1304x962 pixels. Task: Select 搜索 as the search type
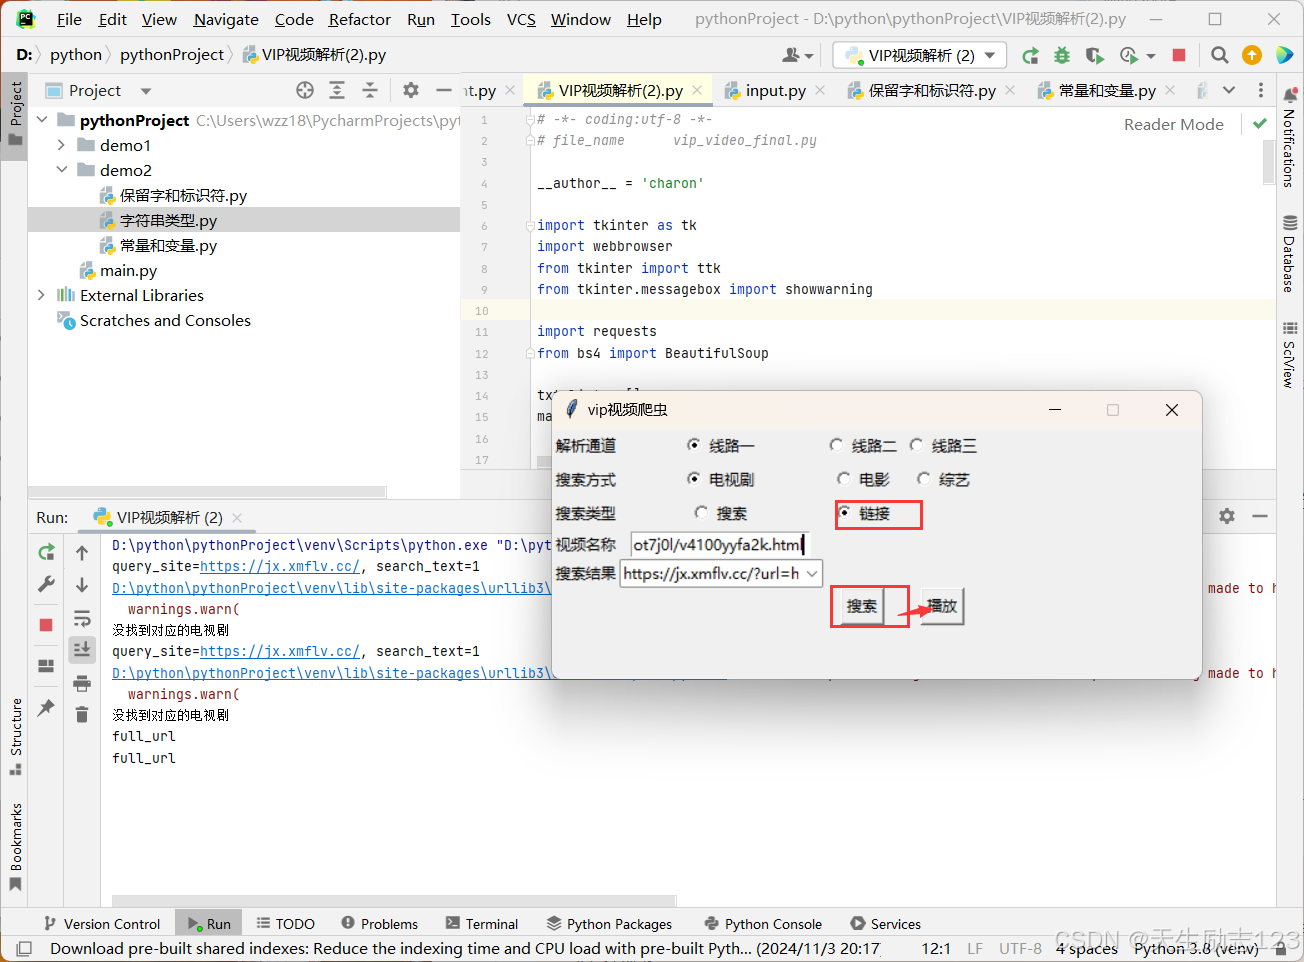point(703,513)
